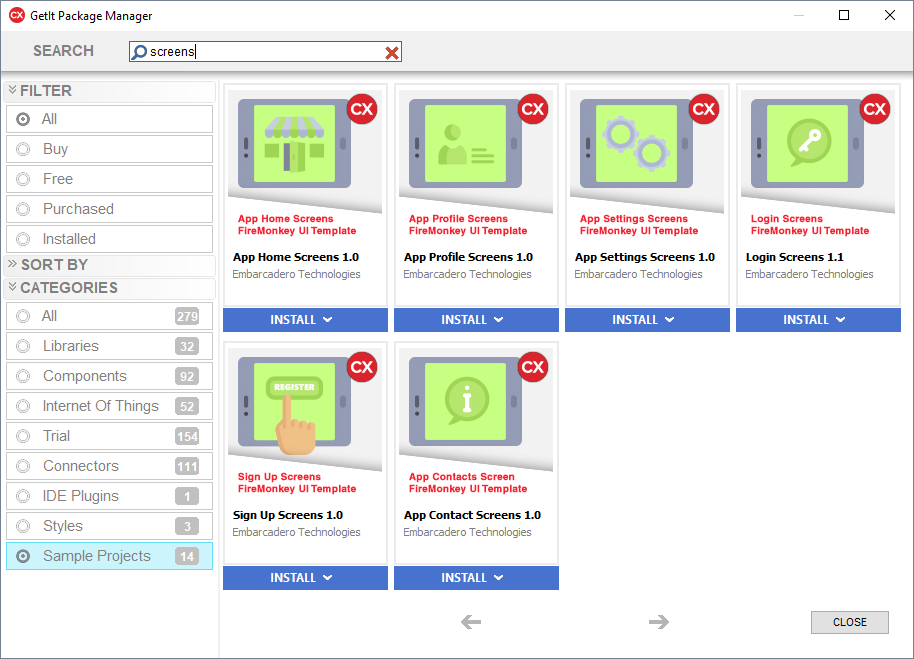Collapse the CATEGORIES section
This screenshot has width=914, height=659.
[x=110, y=288]
